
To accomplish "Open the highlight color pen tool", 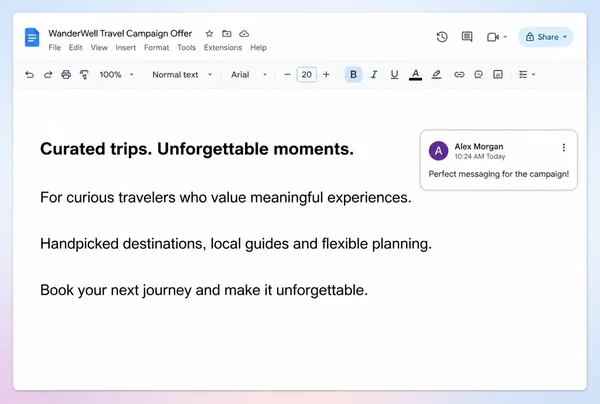I will 436,75.
